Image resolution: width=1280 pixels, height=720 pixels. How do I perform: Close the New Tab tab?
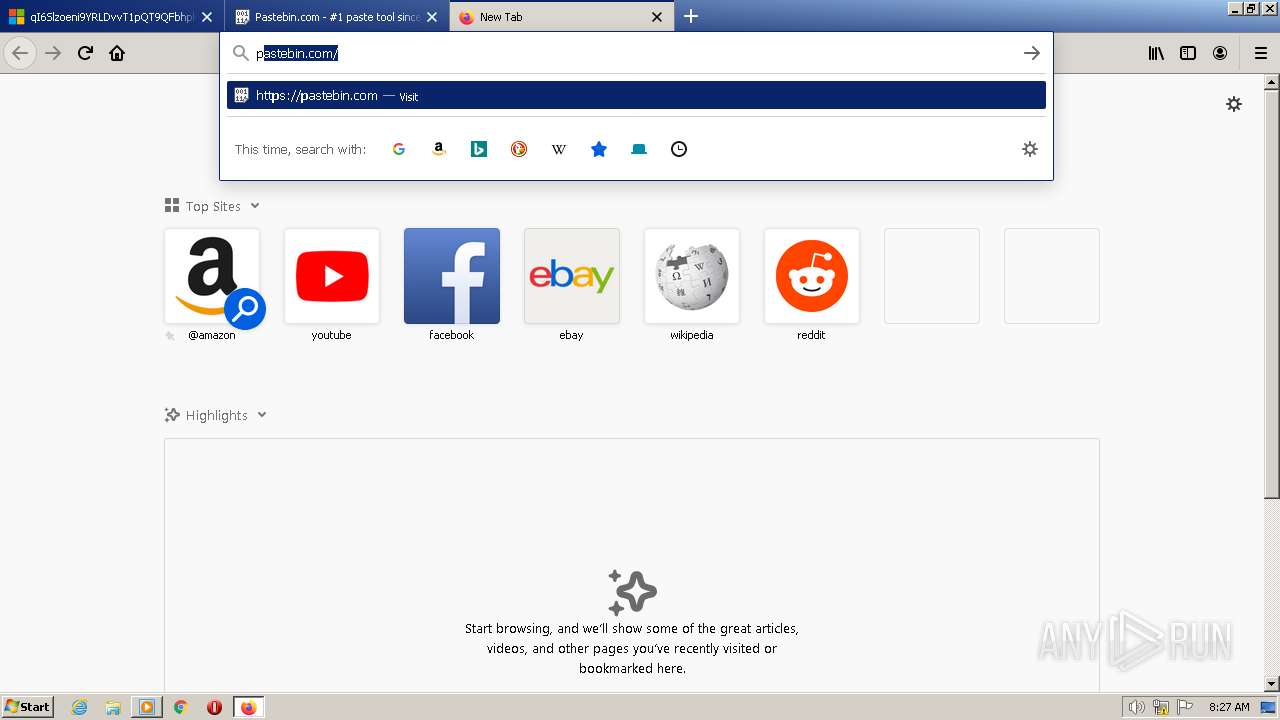click(x=657, y=17)
